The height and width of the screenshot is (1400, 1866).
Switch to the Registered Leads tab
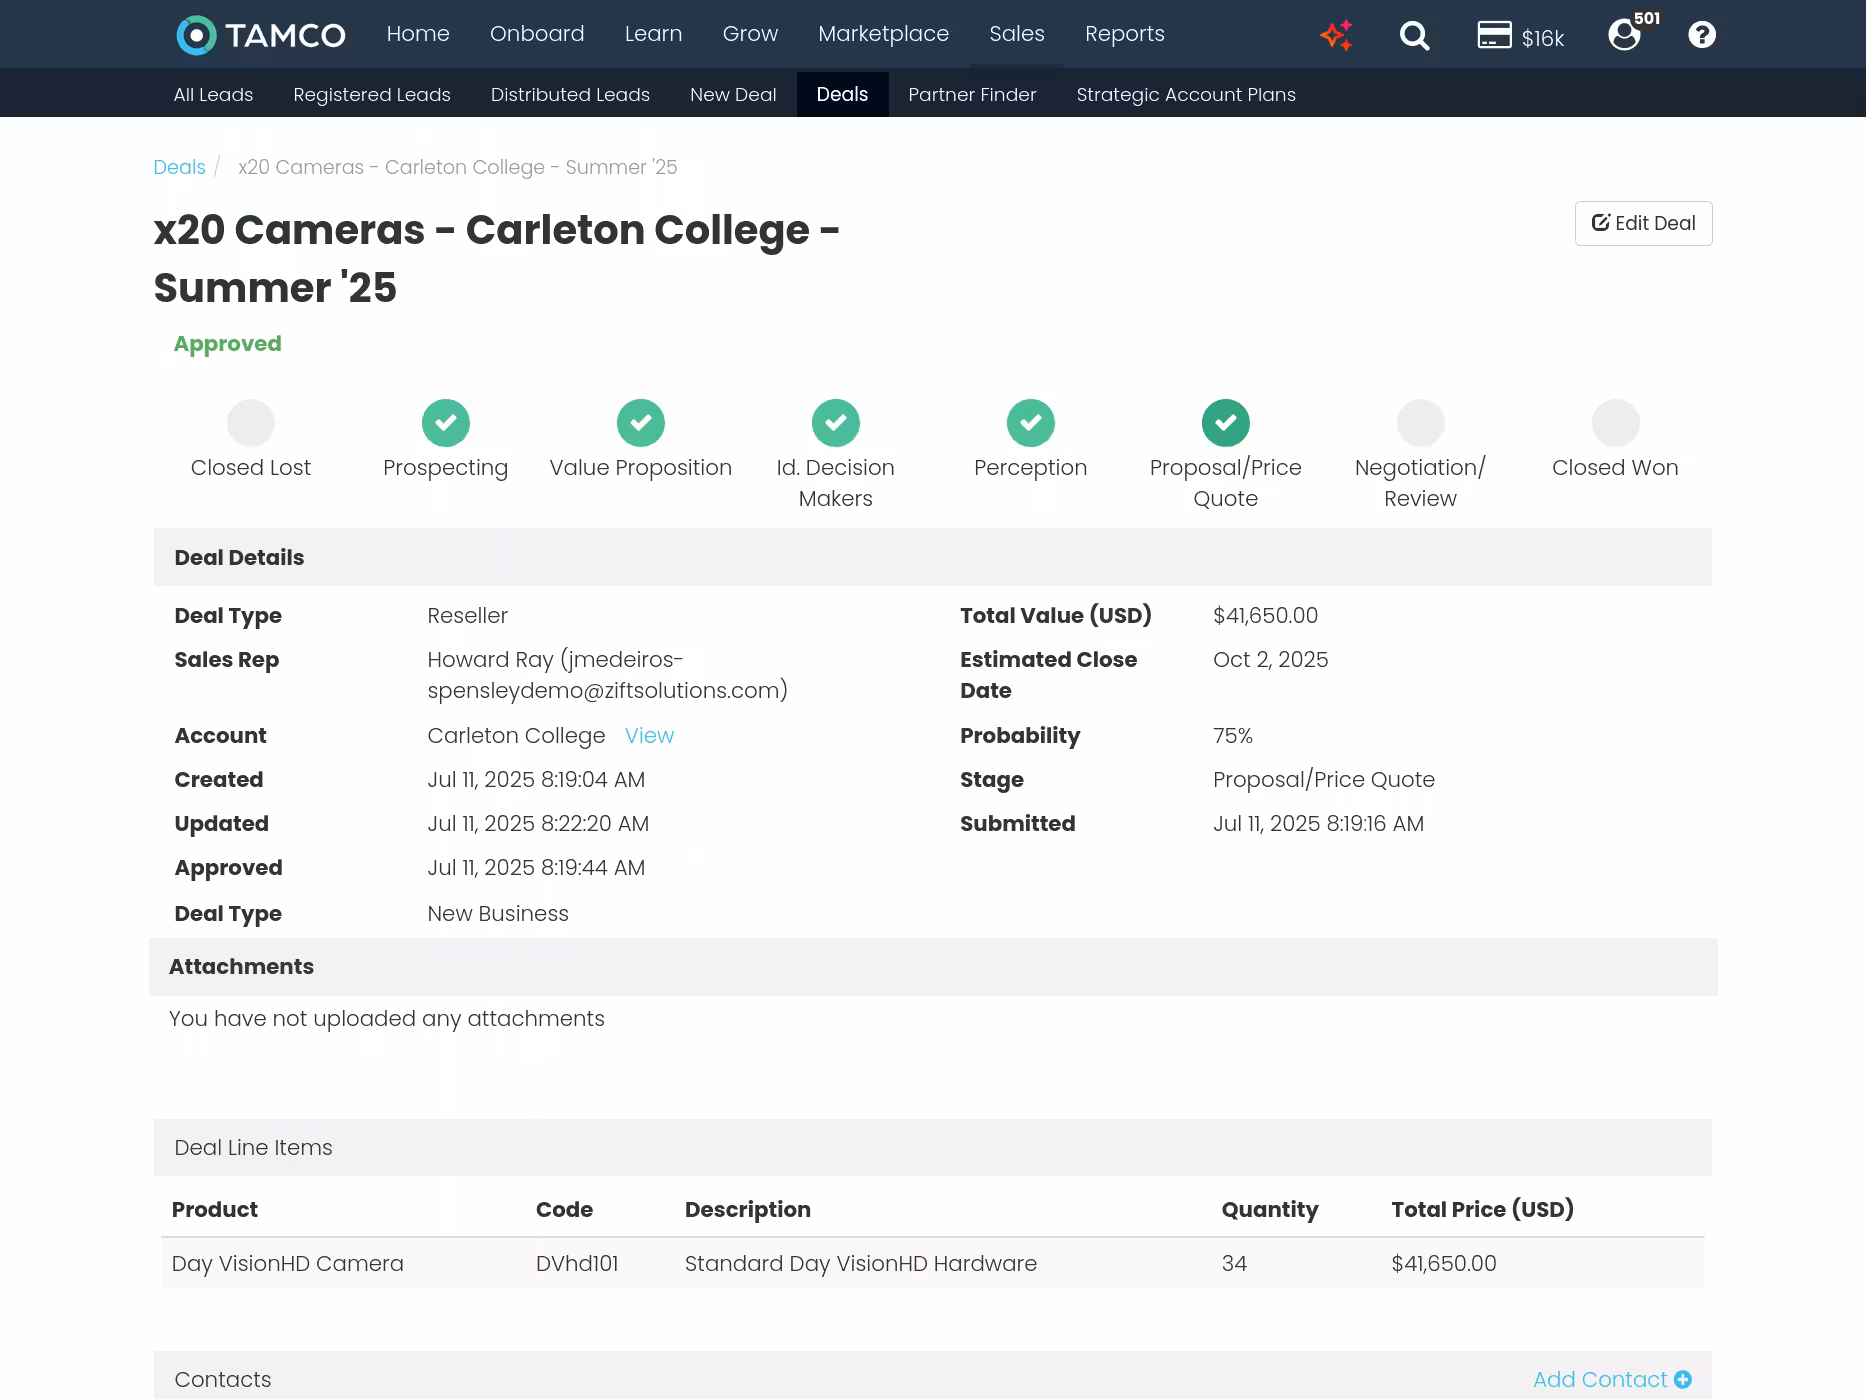coord(371,95)
